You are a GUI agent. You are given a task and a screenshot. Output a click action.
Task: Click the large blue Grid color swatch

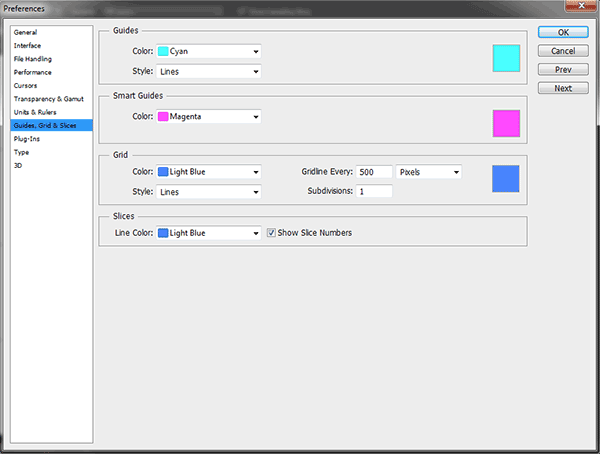(505, 179)
